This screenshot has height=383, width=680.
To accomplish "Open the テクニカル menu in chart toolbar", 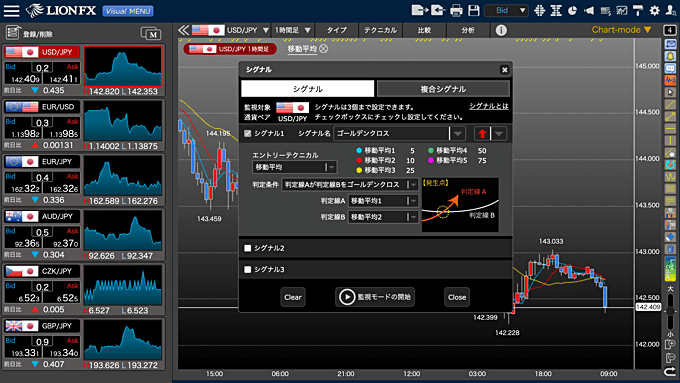I will [380, 30].
